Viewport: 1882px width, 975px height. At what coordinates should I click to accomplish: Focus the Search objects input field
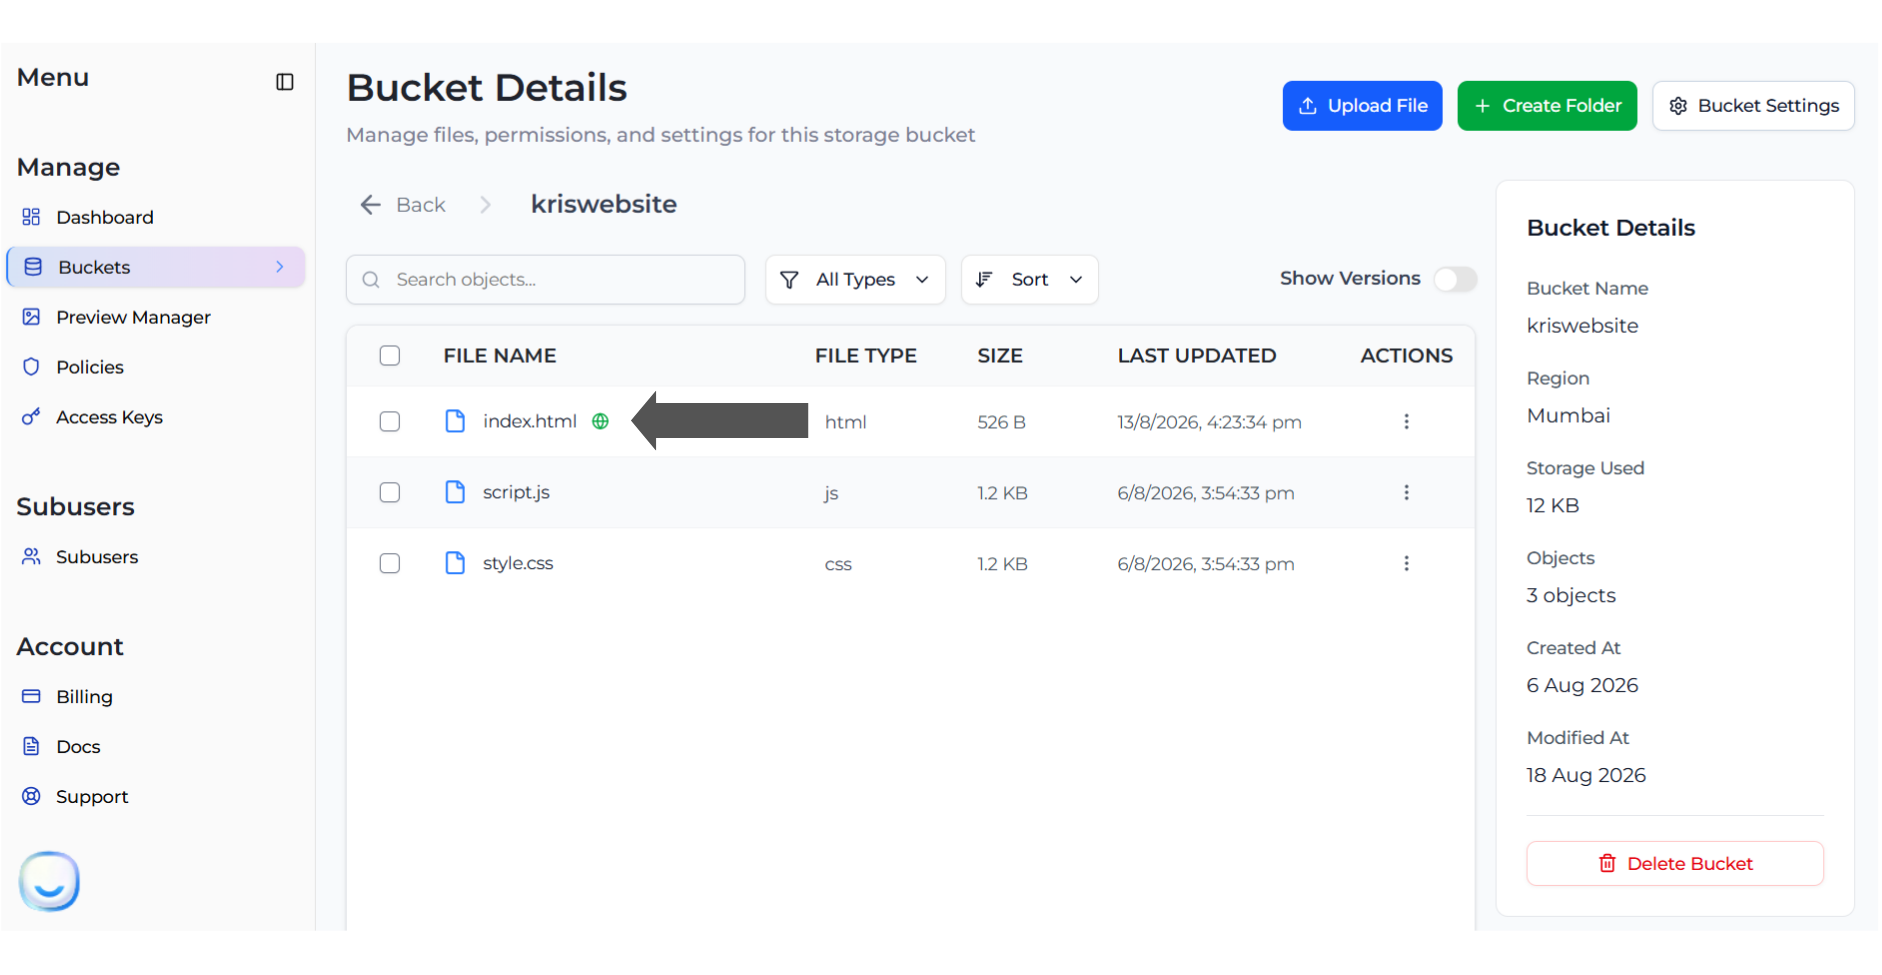[x=545, y=280]
